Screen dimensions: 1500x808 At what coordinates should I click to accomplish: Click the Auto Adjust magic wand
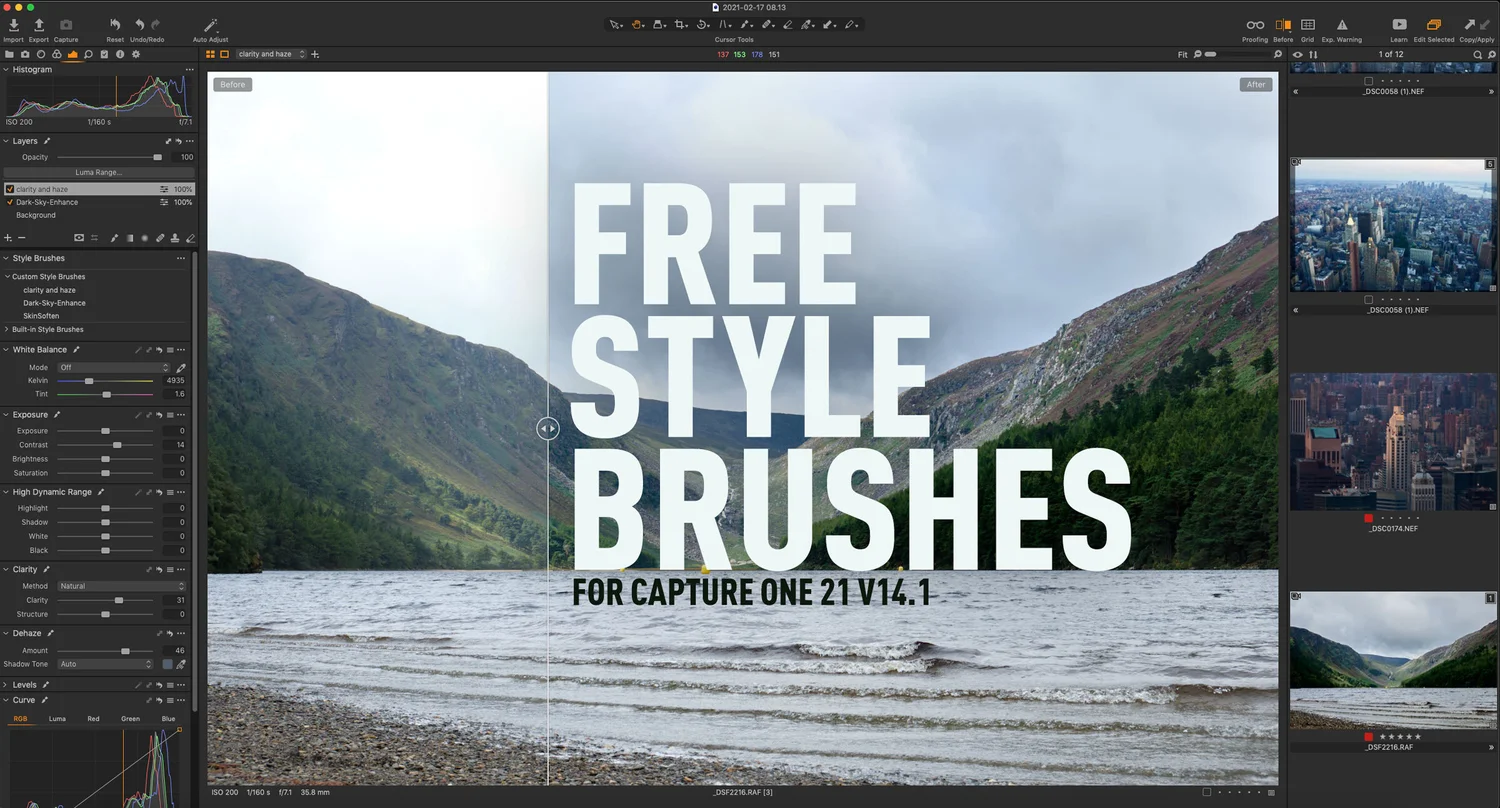(210, 25)
